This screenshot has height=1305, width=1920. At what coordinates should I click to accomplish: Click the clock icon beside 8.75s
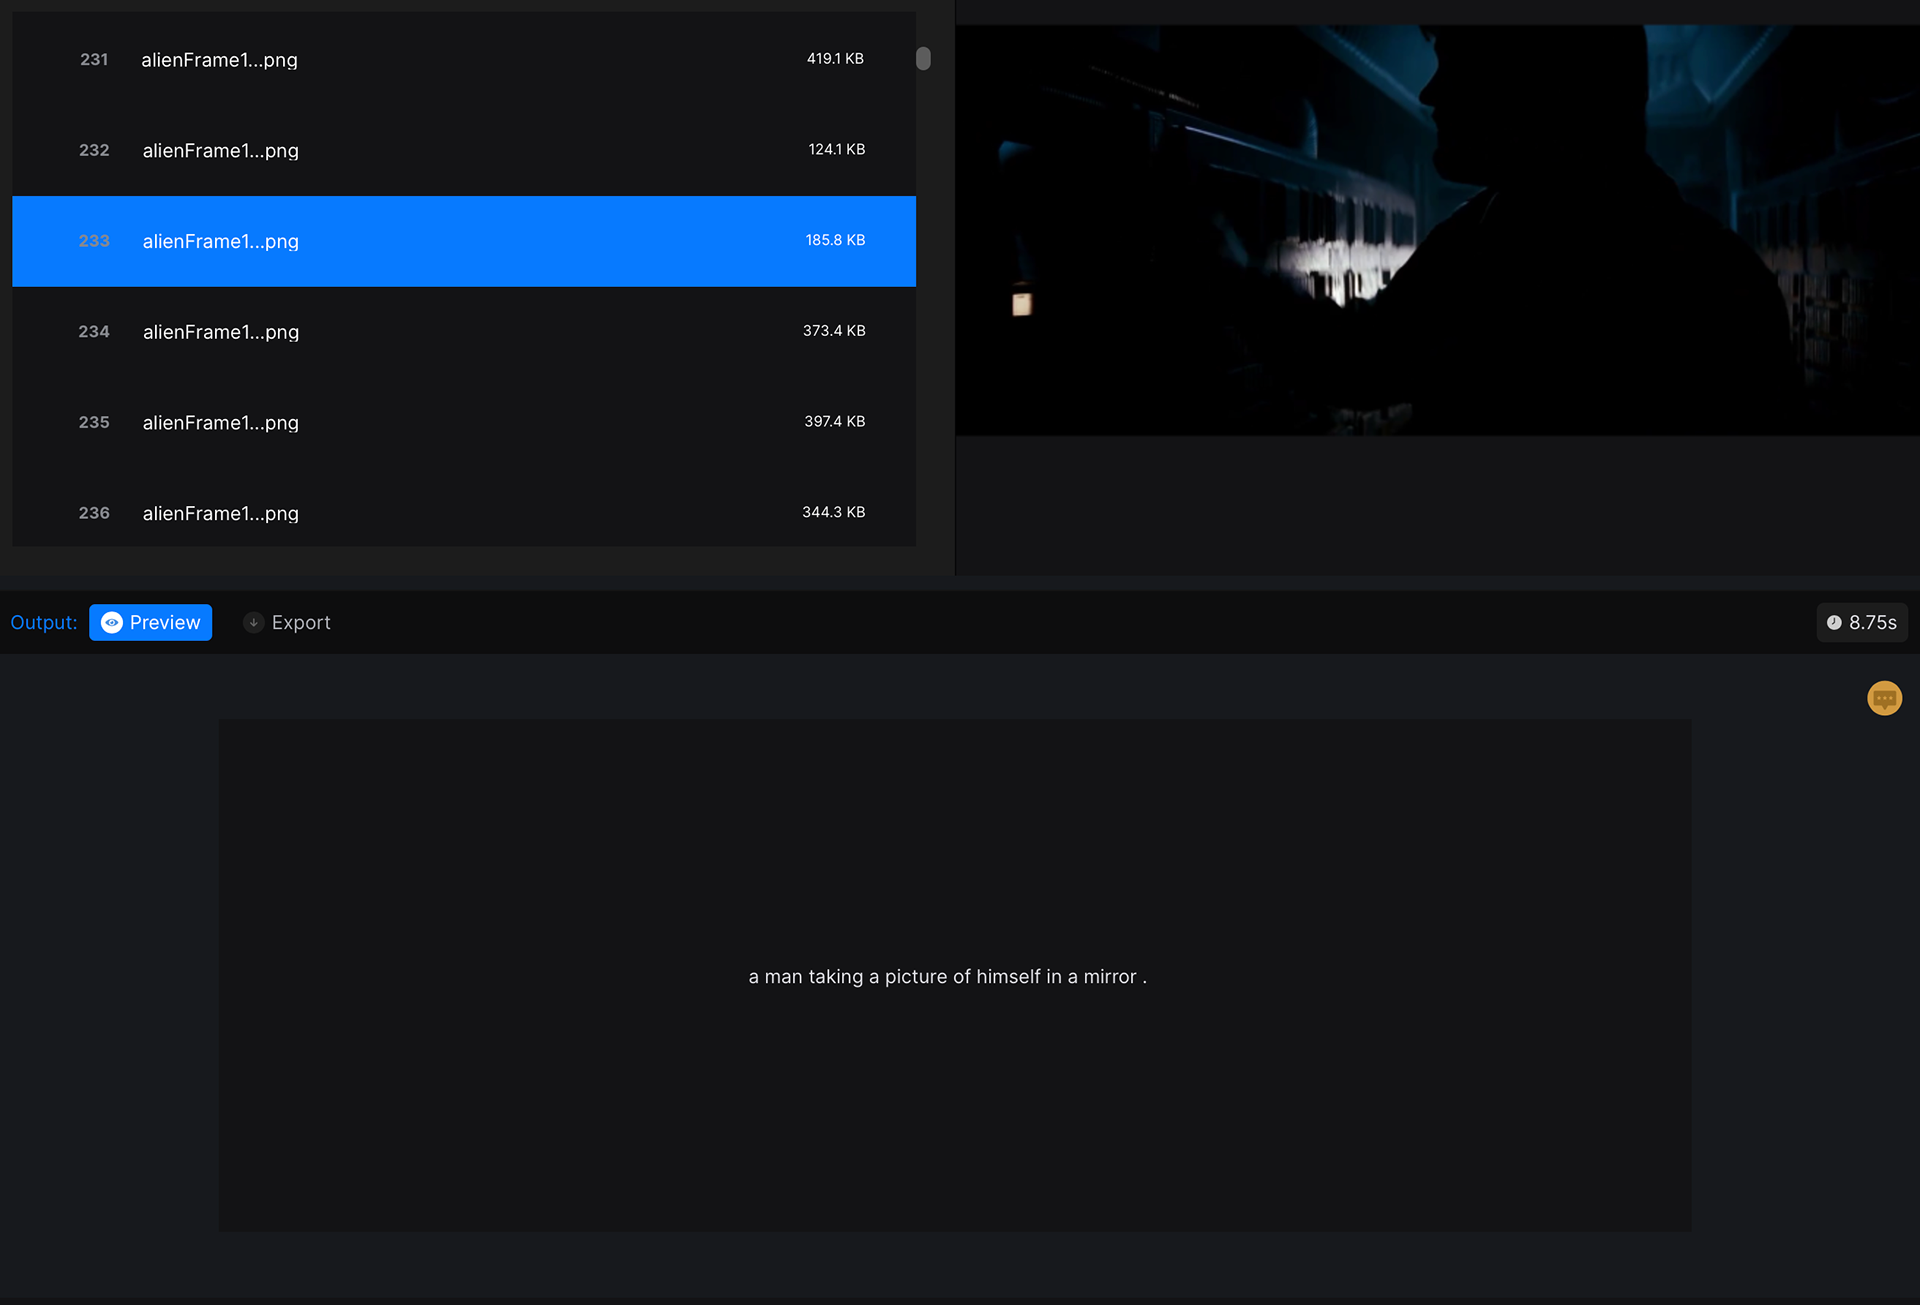click(1834, 623)
